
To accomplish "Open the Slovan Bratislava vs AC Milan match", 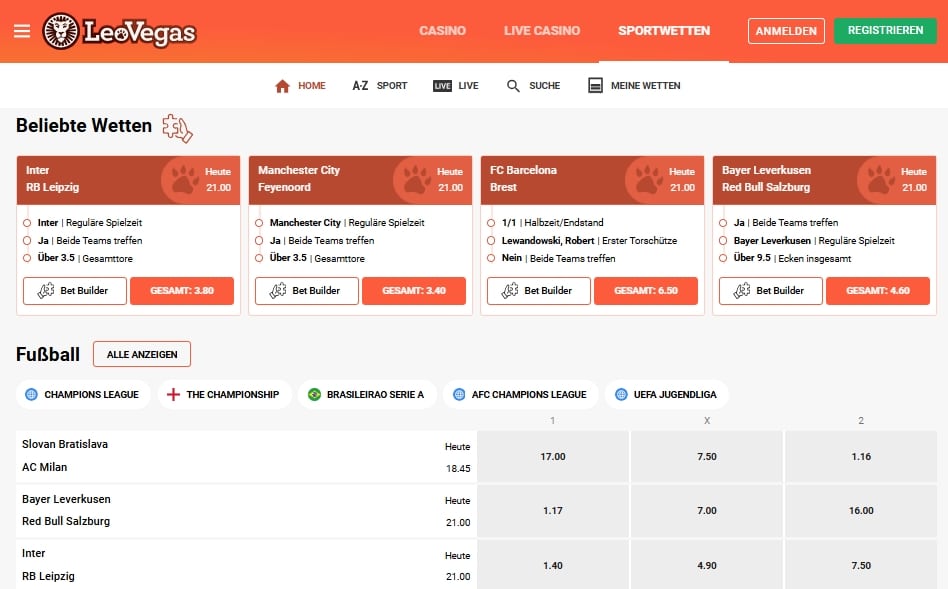I will [246, 457].
